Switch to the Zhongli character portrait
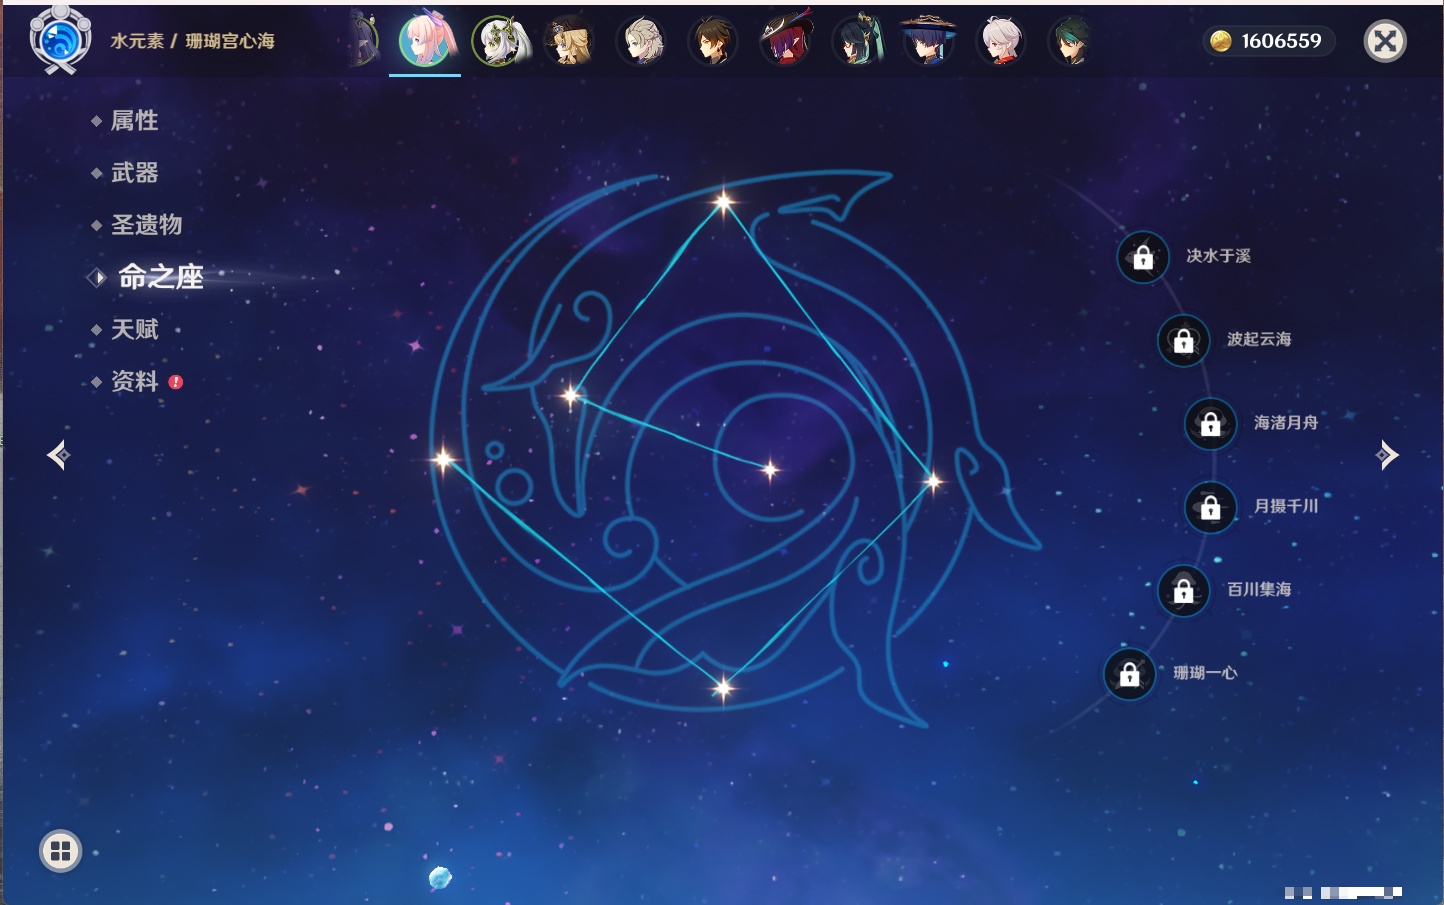 click(x=714, y=42)
